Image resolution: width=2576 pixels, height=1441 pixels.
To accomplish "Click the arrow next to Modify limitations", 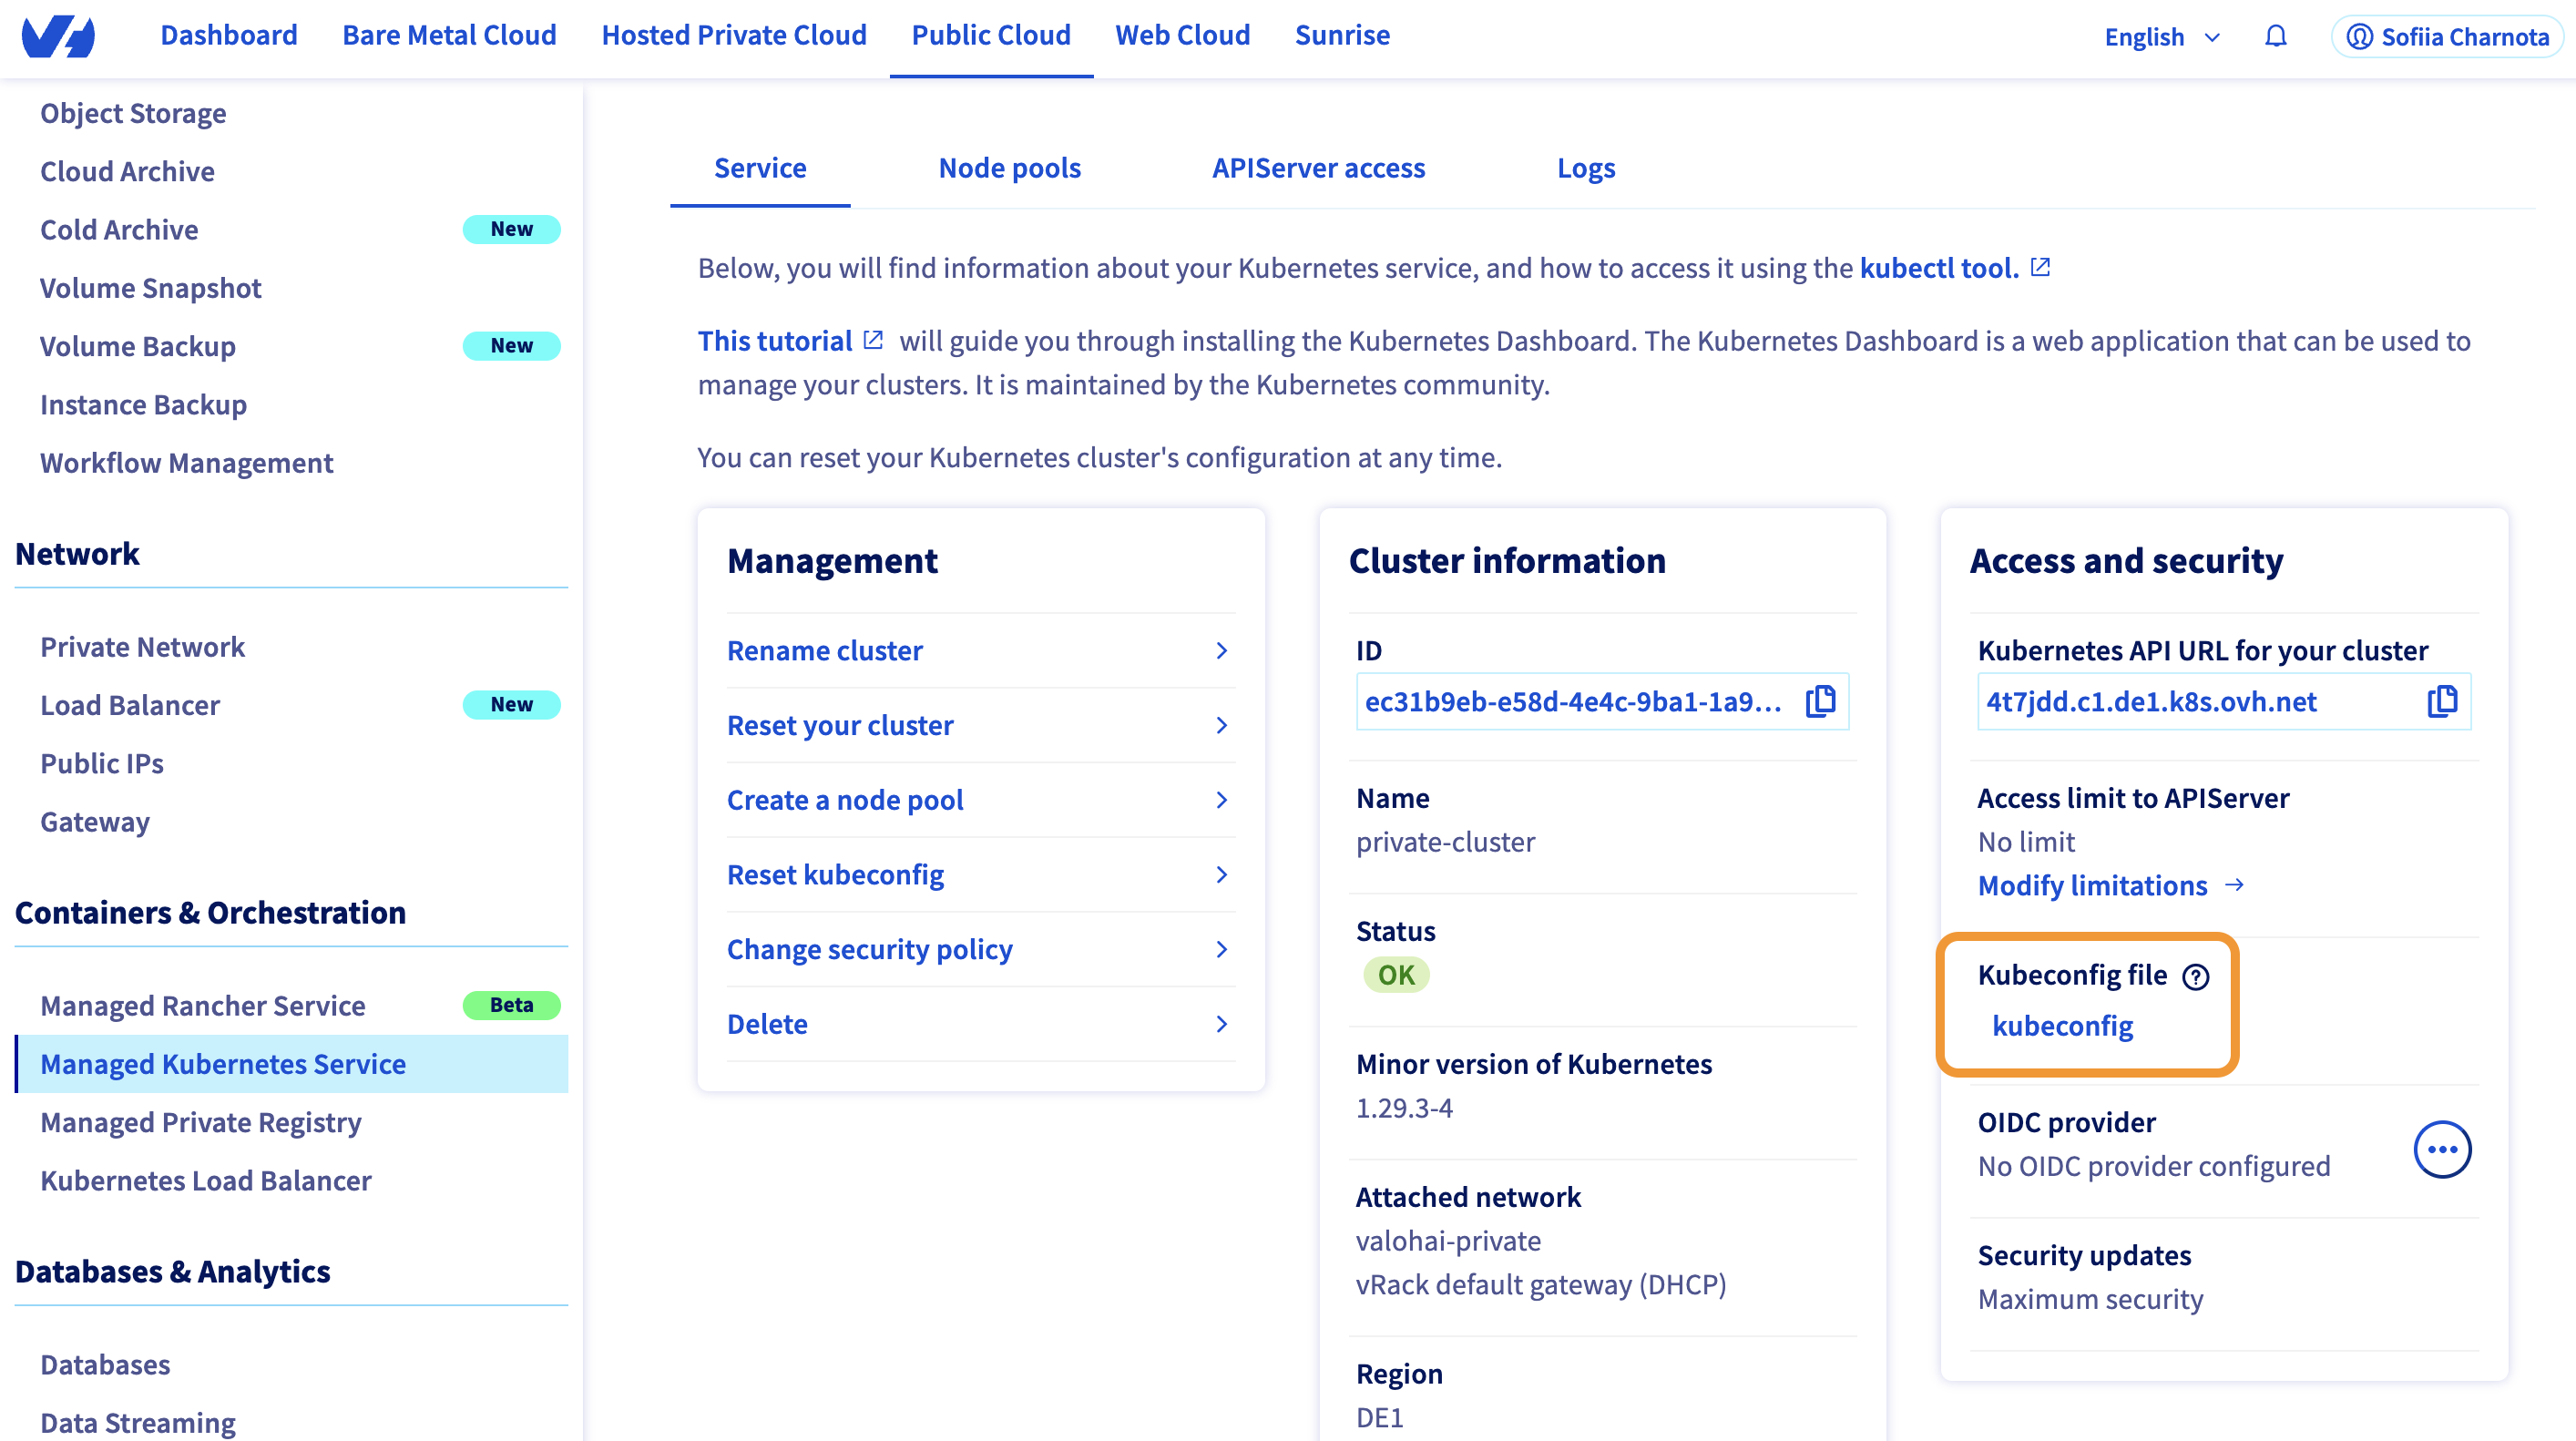I will click(2234, 885).
